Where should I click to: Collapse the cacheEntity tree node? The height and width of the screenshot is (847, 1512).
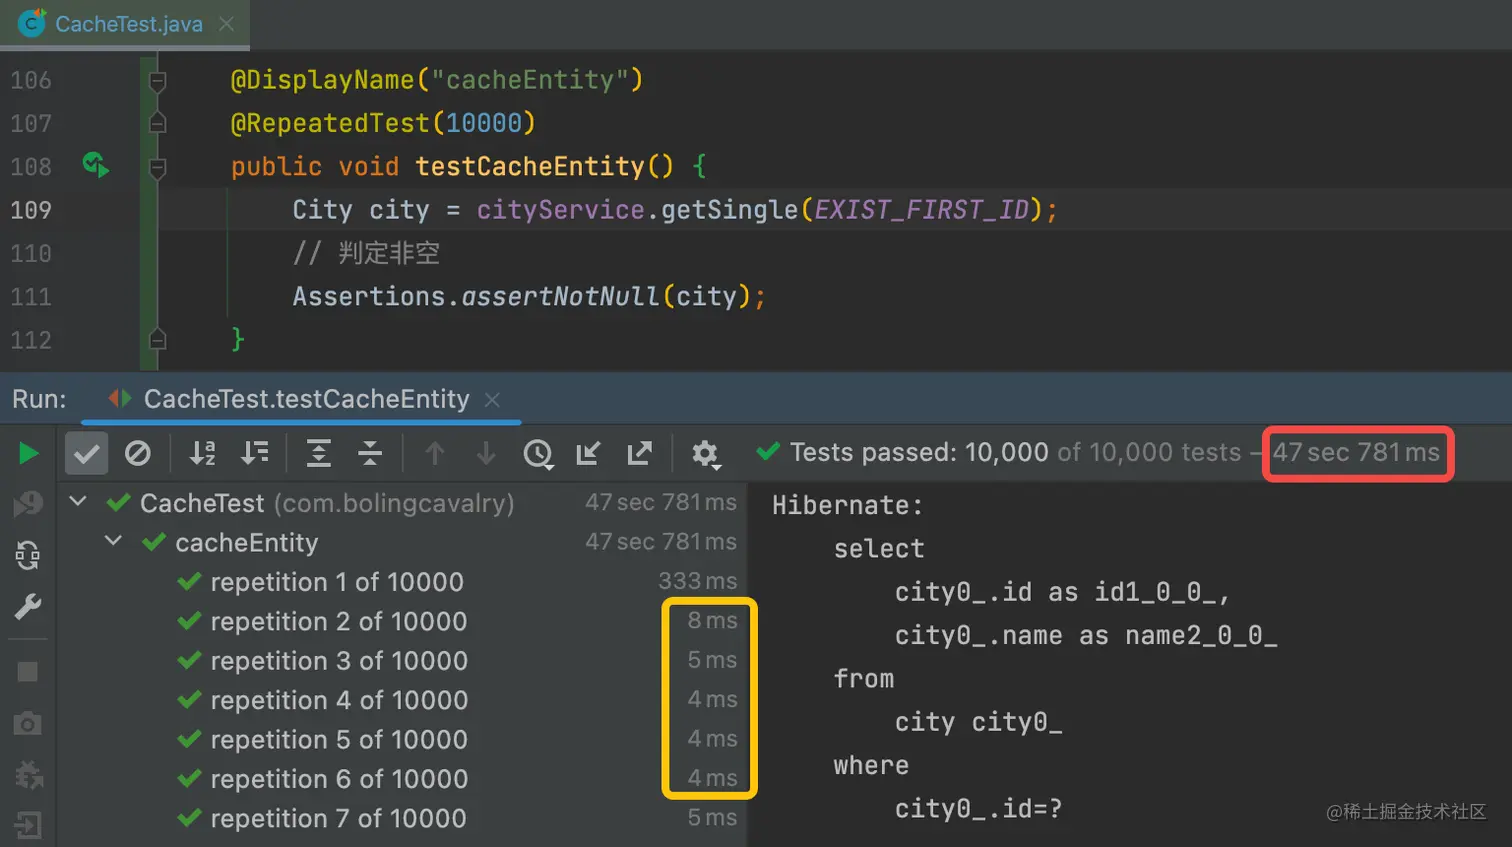click(x=113, y=541)
